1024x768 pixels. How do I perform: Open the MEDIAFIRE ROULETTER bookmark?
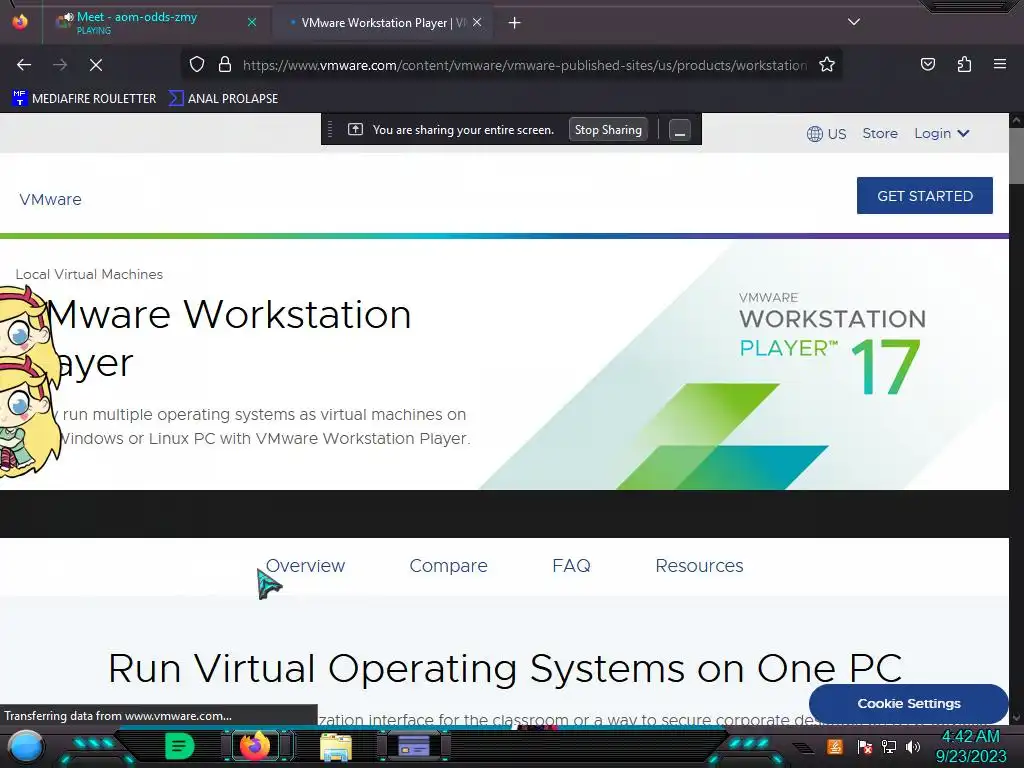84,99
